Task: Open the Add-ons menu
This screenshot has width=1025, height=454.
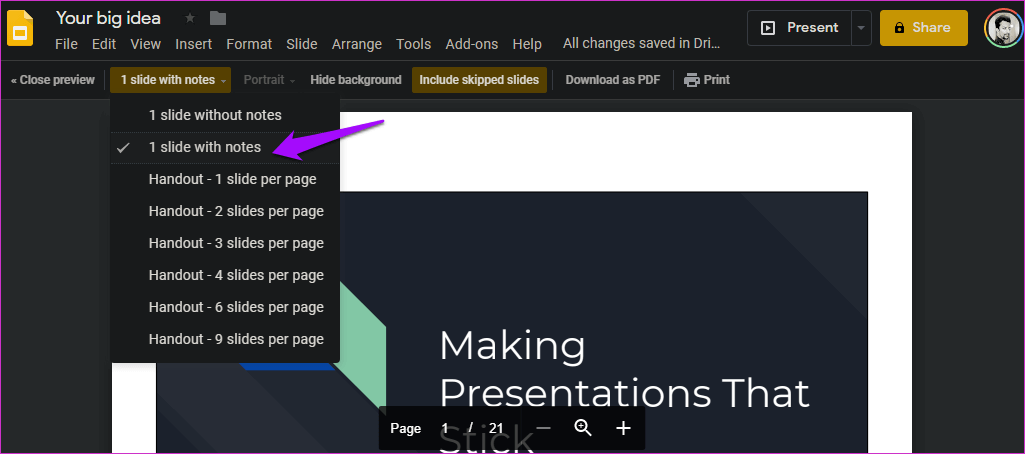Action: pyautogui.click(x=472, y=44)
